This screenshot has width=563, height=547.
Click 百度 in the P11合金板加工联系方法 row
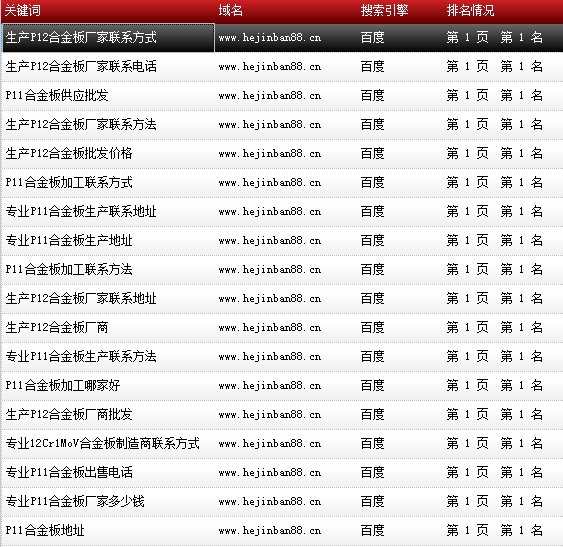[x=372, y=269]
